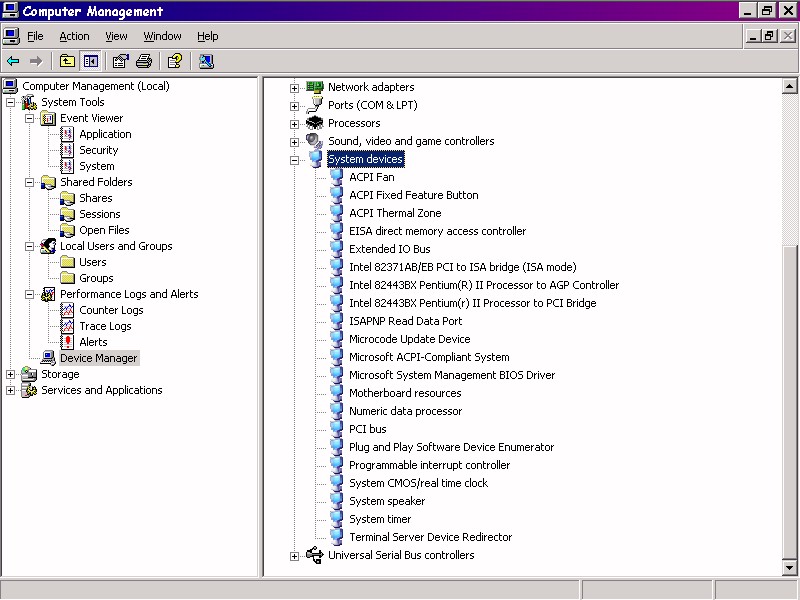800x600 pixels.
Task: Open Properties from the toolbar
Action: point(120,61)
